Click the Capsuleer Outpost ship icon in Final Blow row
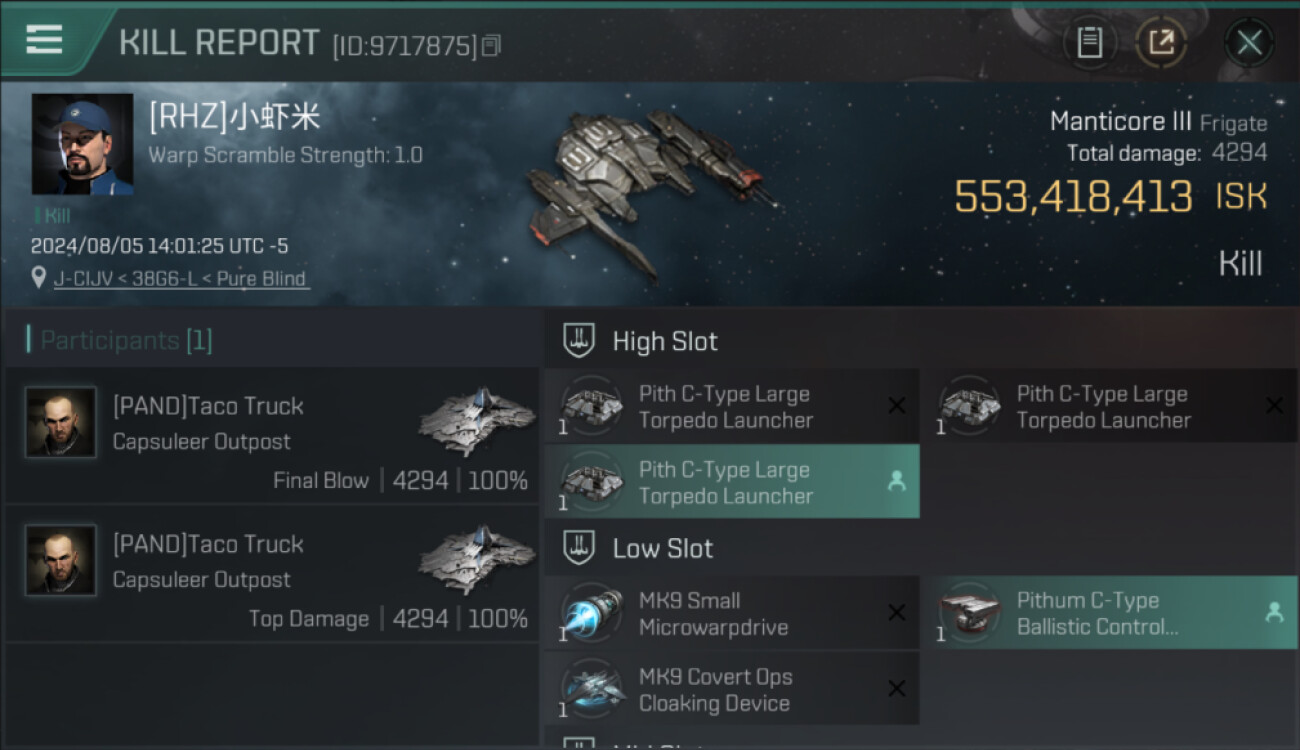The image size is (1300, 750). 477,421
